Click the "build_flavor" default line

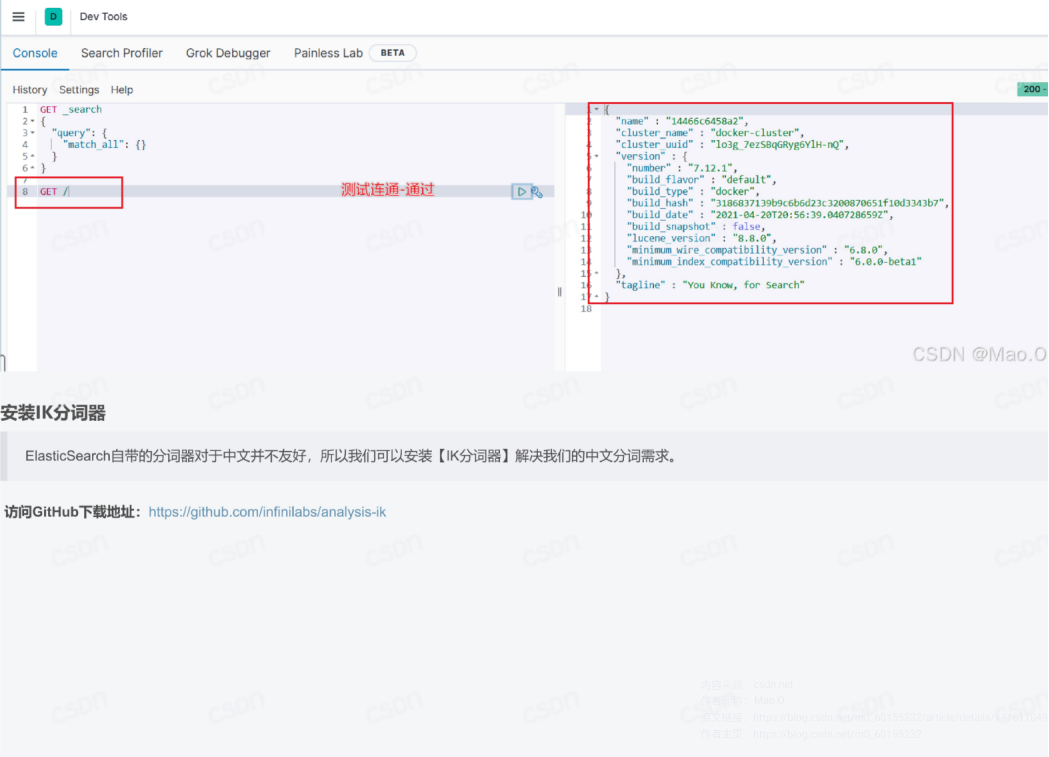point(702,179)
